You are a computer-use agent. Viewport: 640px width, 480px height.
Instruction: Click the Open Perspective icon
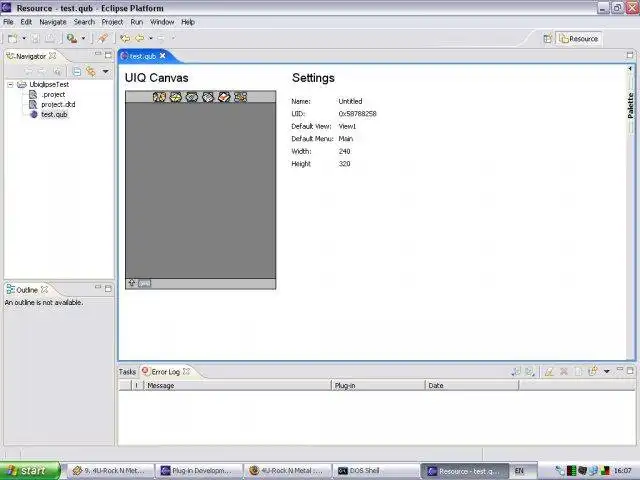click(548, 39)
